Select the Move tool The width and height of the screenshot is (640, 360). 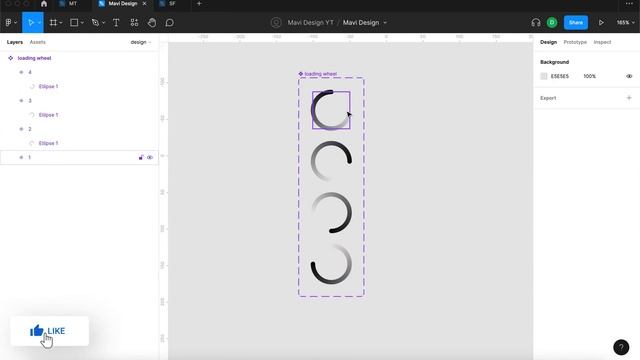click(31, 23)
